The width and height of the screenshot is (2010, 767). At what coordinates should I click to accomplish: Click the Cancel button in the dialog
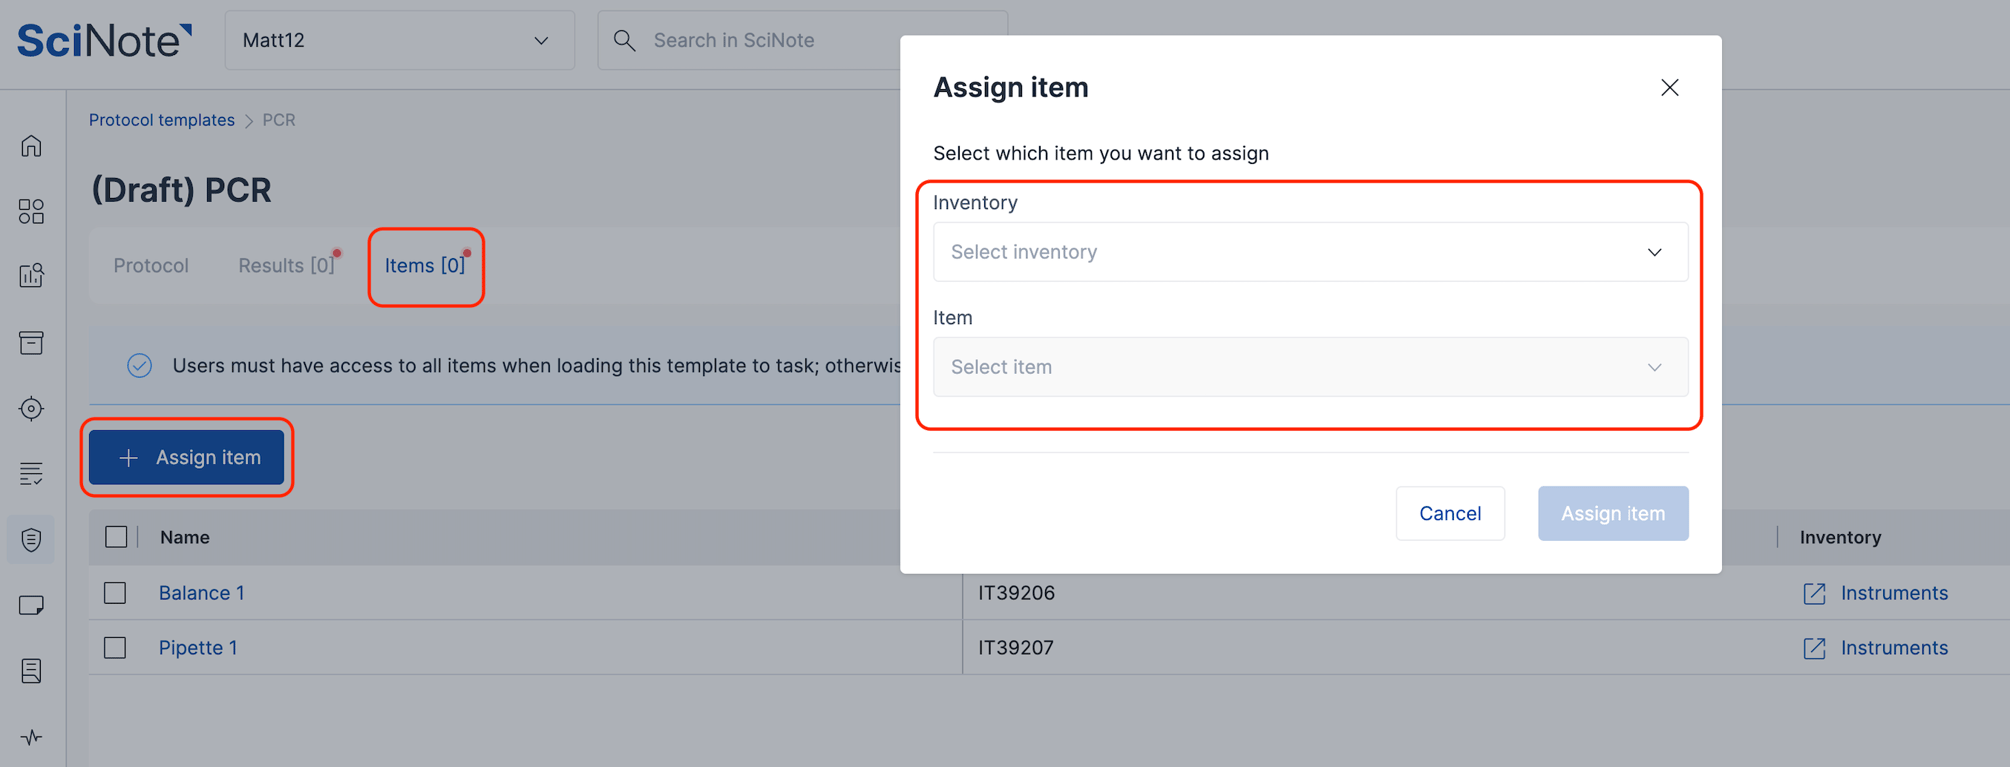1450,513
